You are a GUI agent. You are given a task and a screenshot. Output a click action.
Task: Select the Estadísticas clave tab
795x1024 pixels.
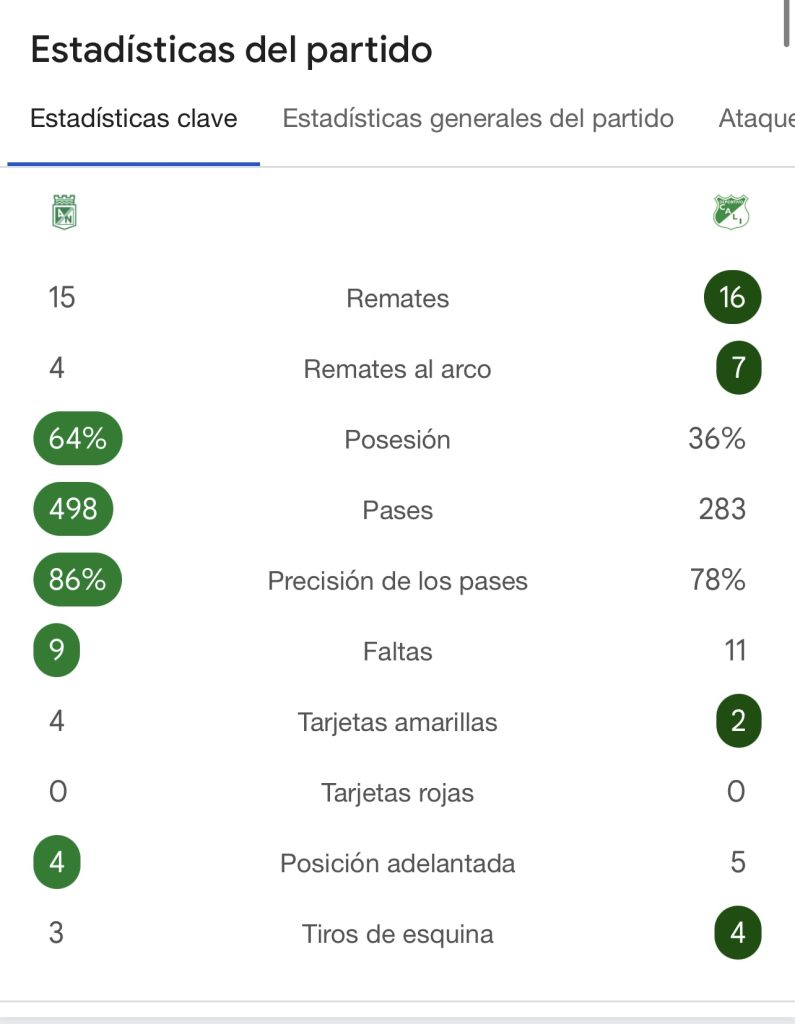tap(134, 119)
